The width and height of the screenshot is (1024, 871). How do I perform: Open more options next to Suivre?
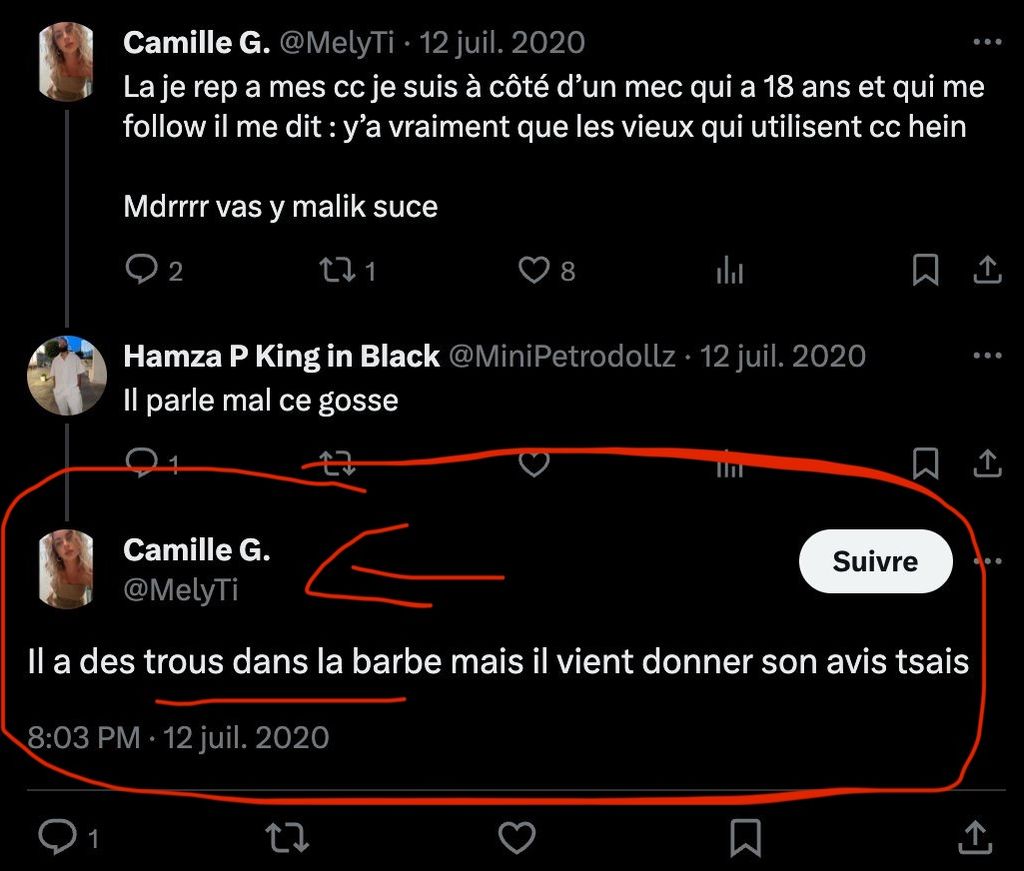988,561
